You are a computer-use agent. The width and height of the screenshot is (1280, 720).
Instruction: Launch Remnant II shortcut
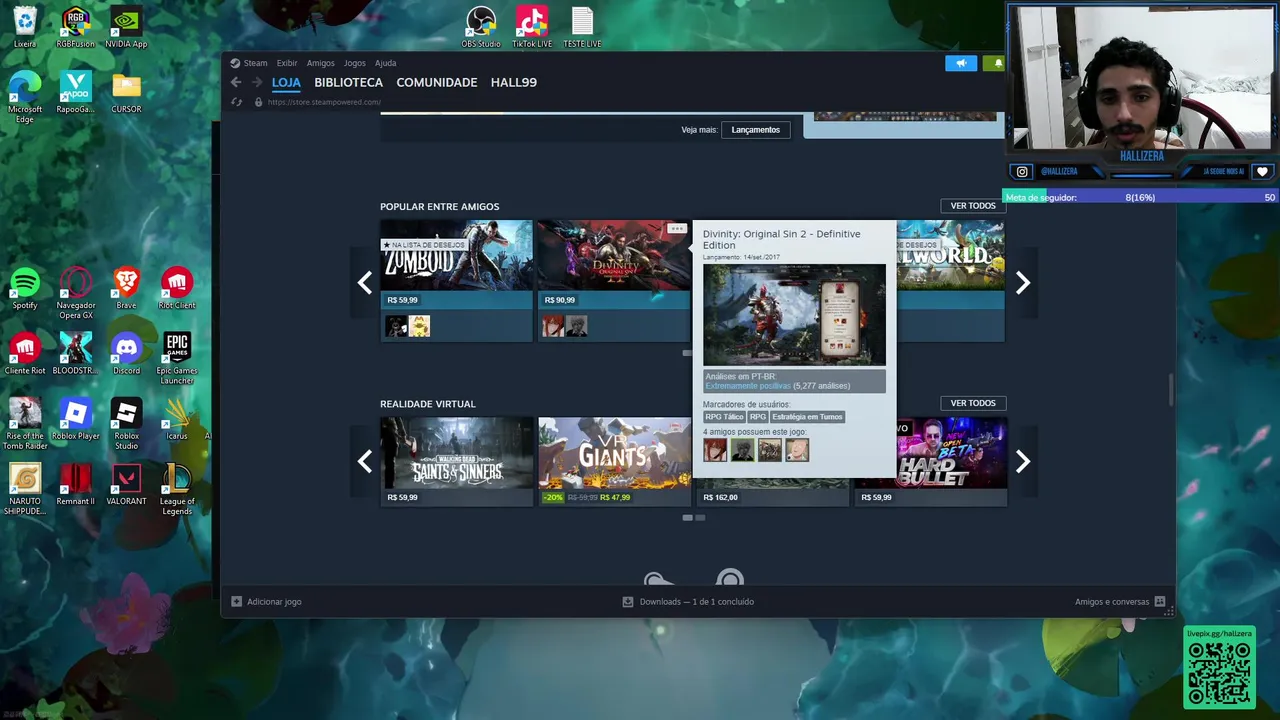click(x=75, y=484)
